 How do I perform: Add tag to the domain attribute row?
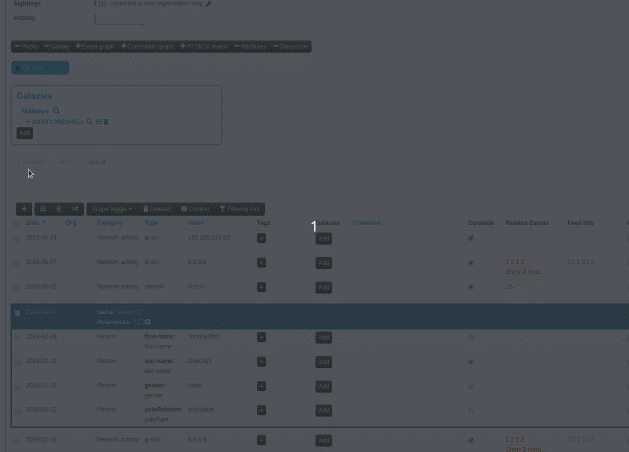click(261, 287)
